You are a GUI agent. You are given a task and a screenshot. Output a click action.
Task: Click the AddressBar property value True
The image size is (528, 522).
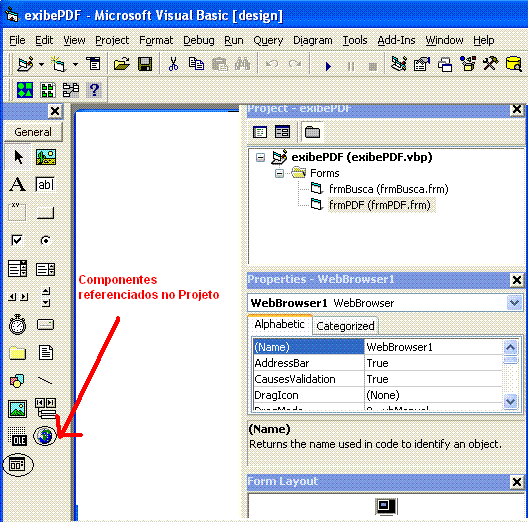coord(433,363)
